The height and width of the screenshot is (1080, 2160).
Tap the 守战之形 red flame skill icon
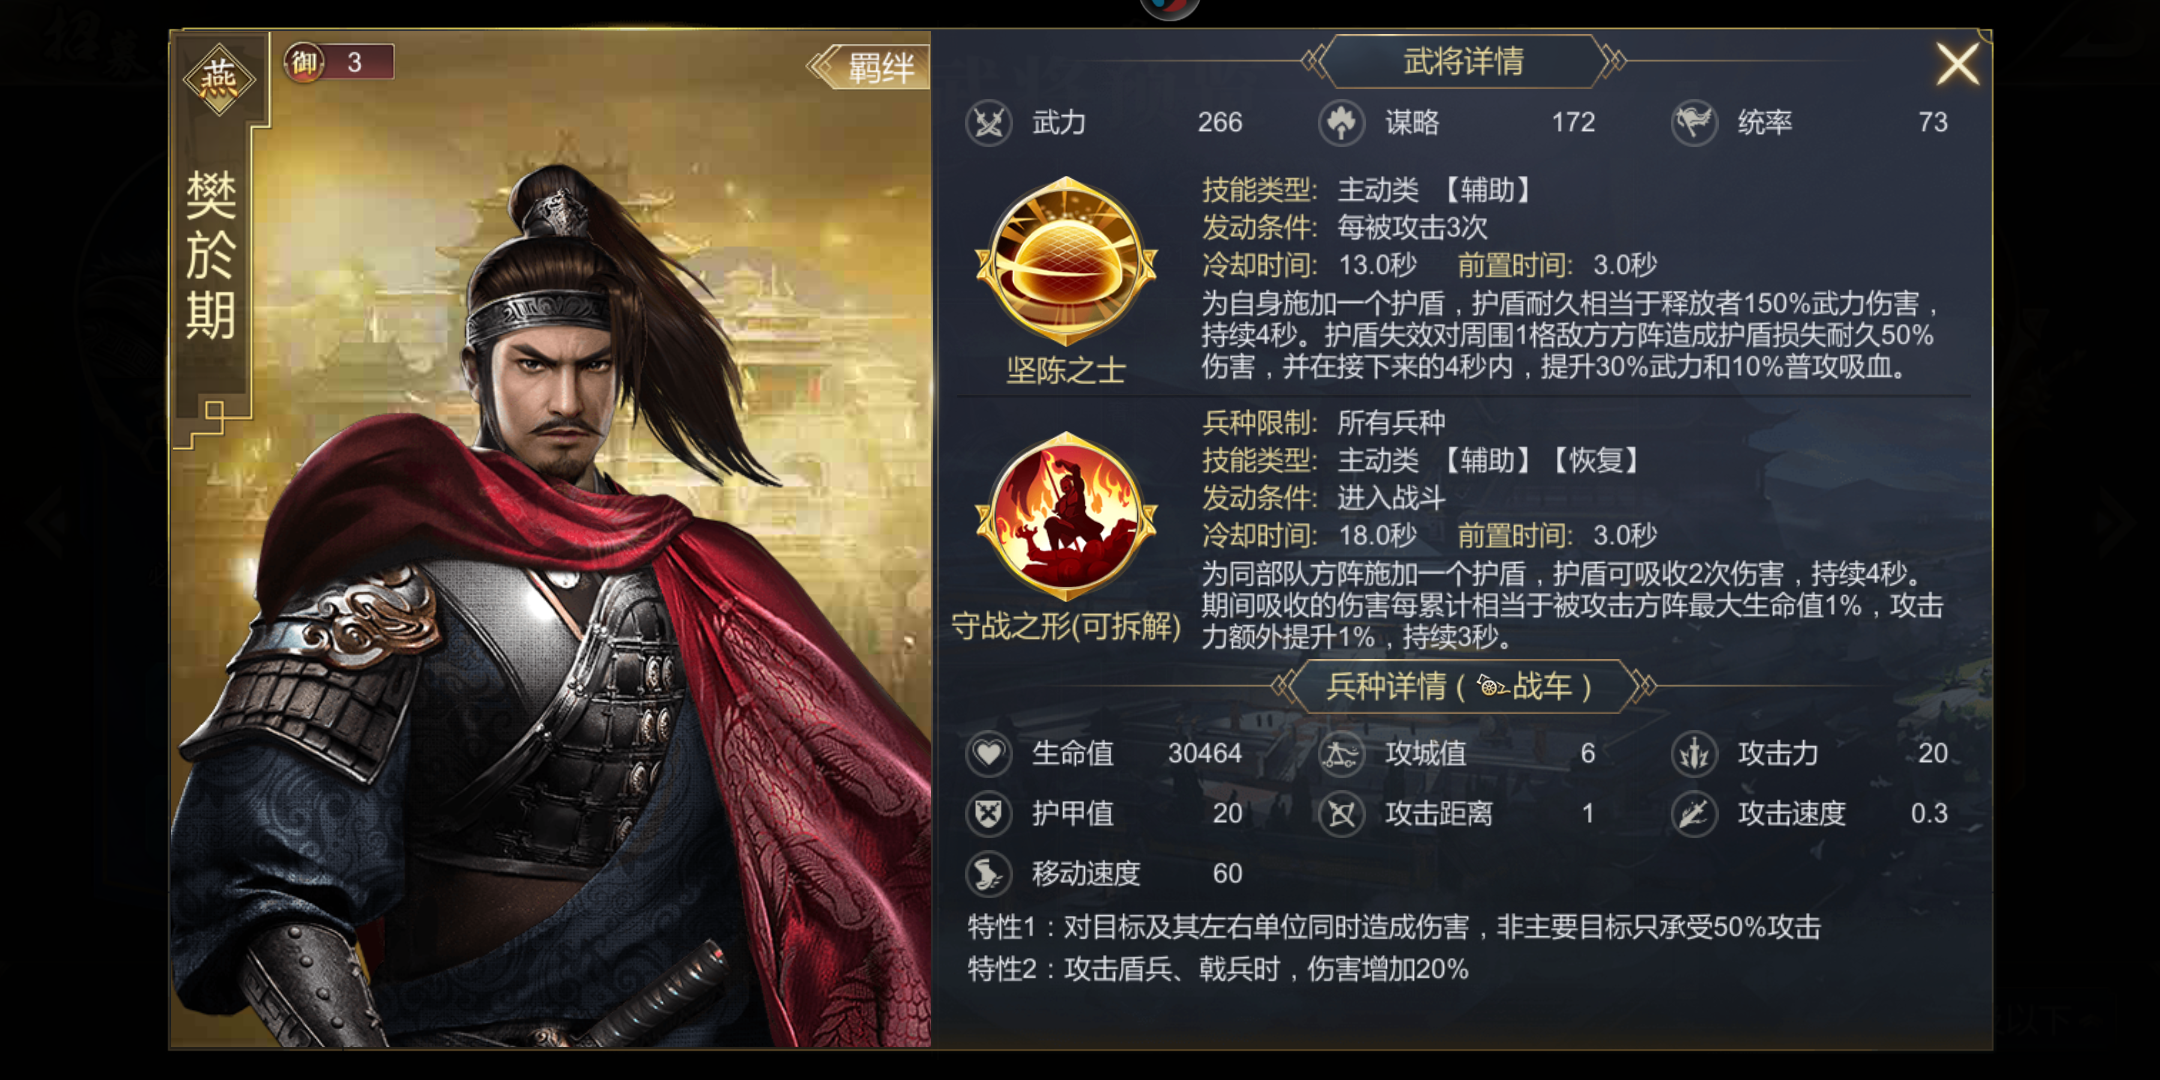tap(1066, 517)
